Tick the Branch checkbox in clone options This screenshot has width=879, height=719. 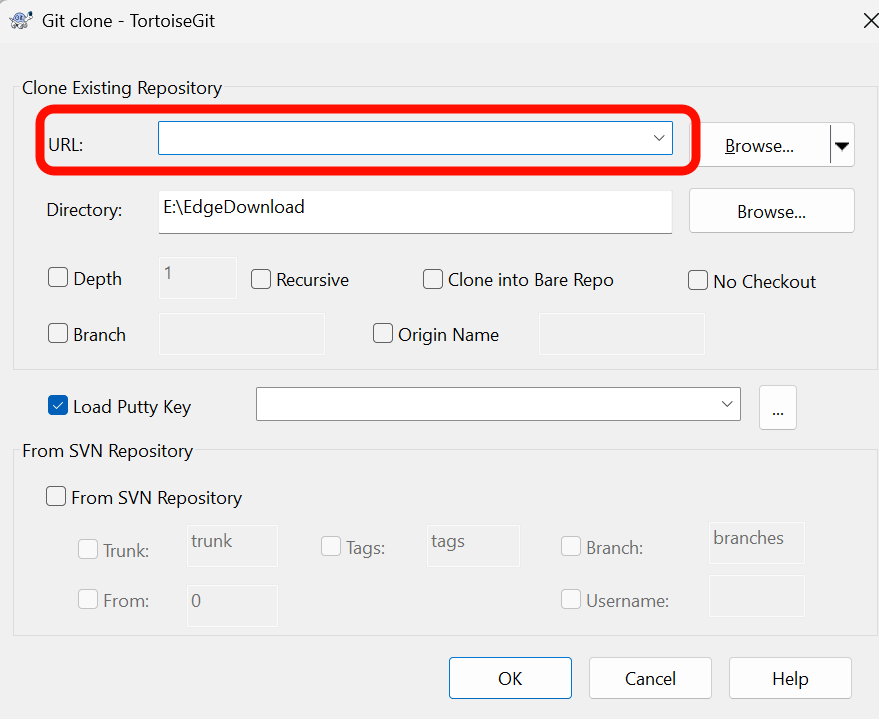[x=58, y=333]
